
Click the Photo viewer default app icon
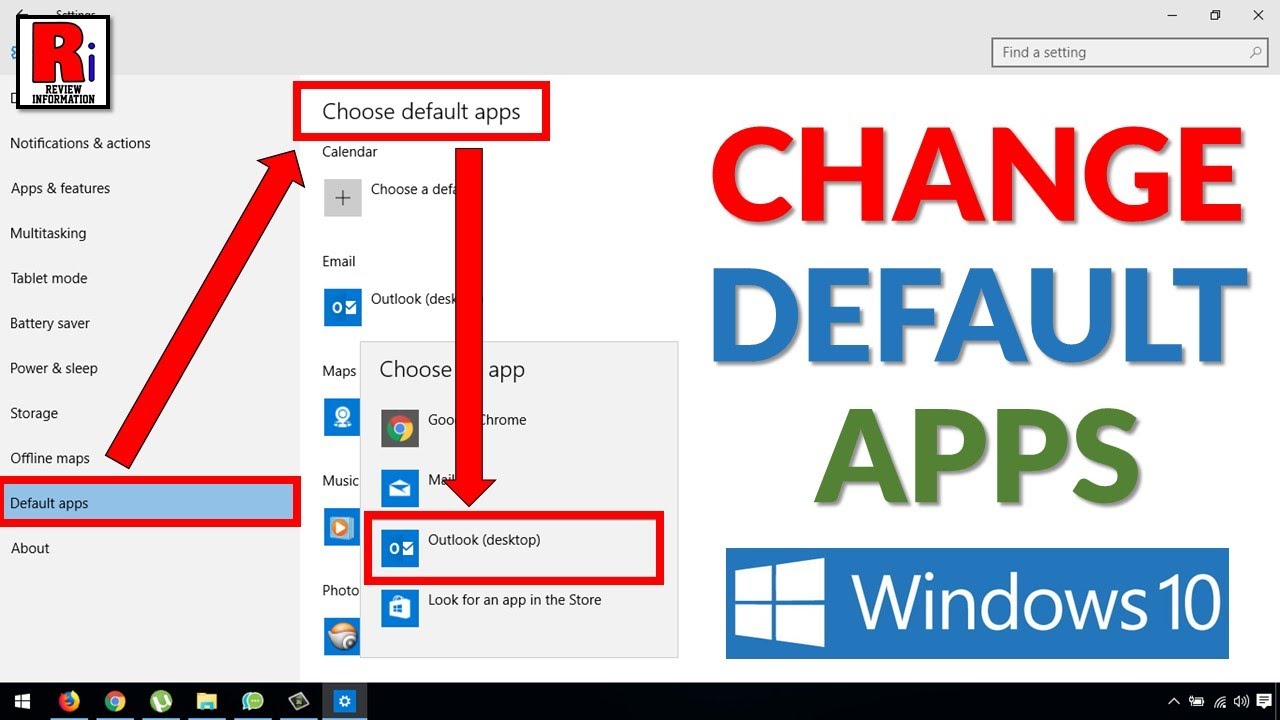(x=342, y=636)
